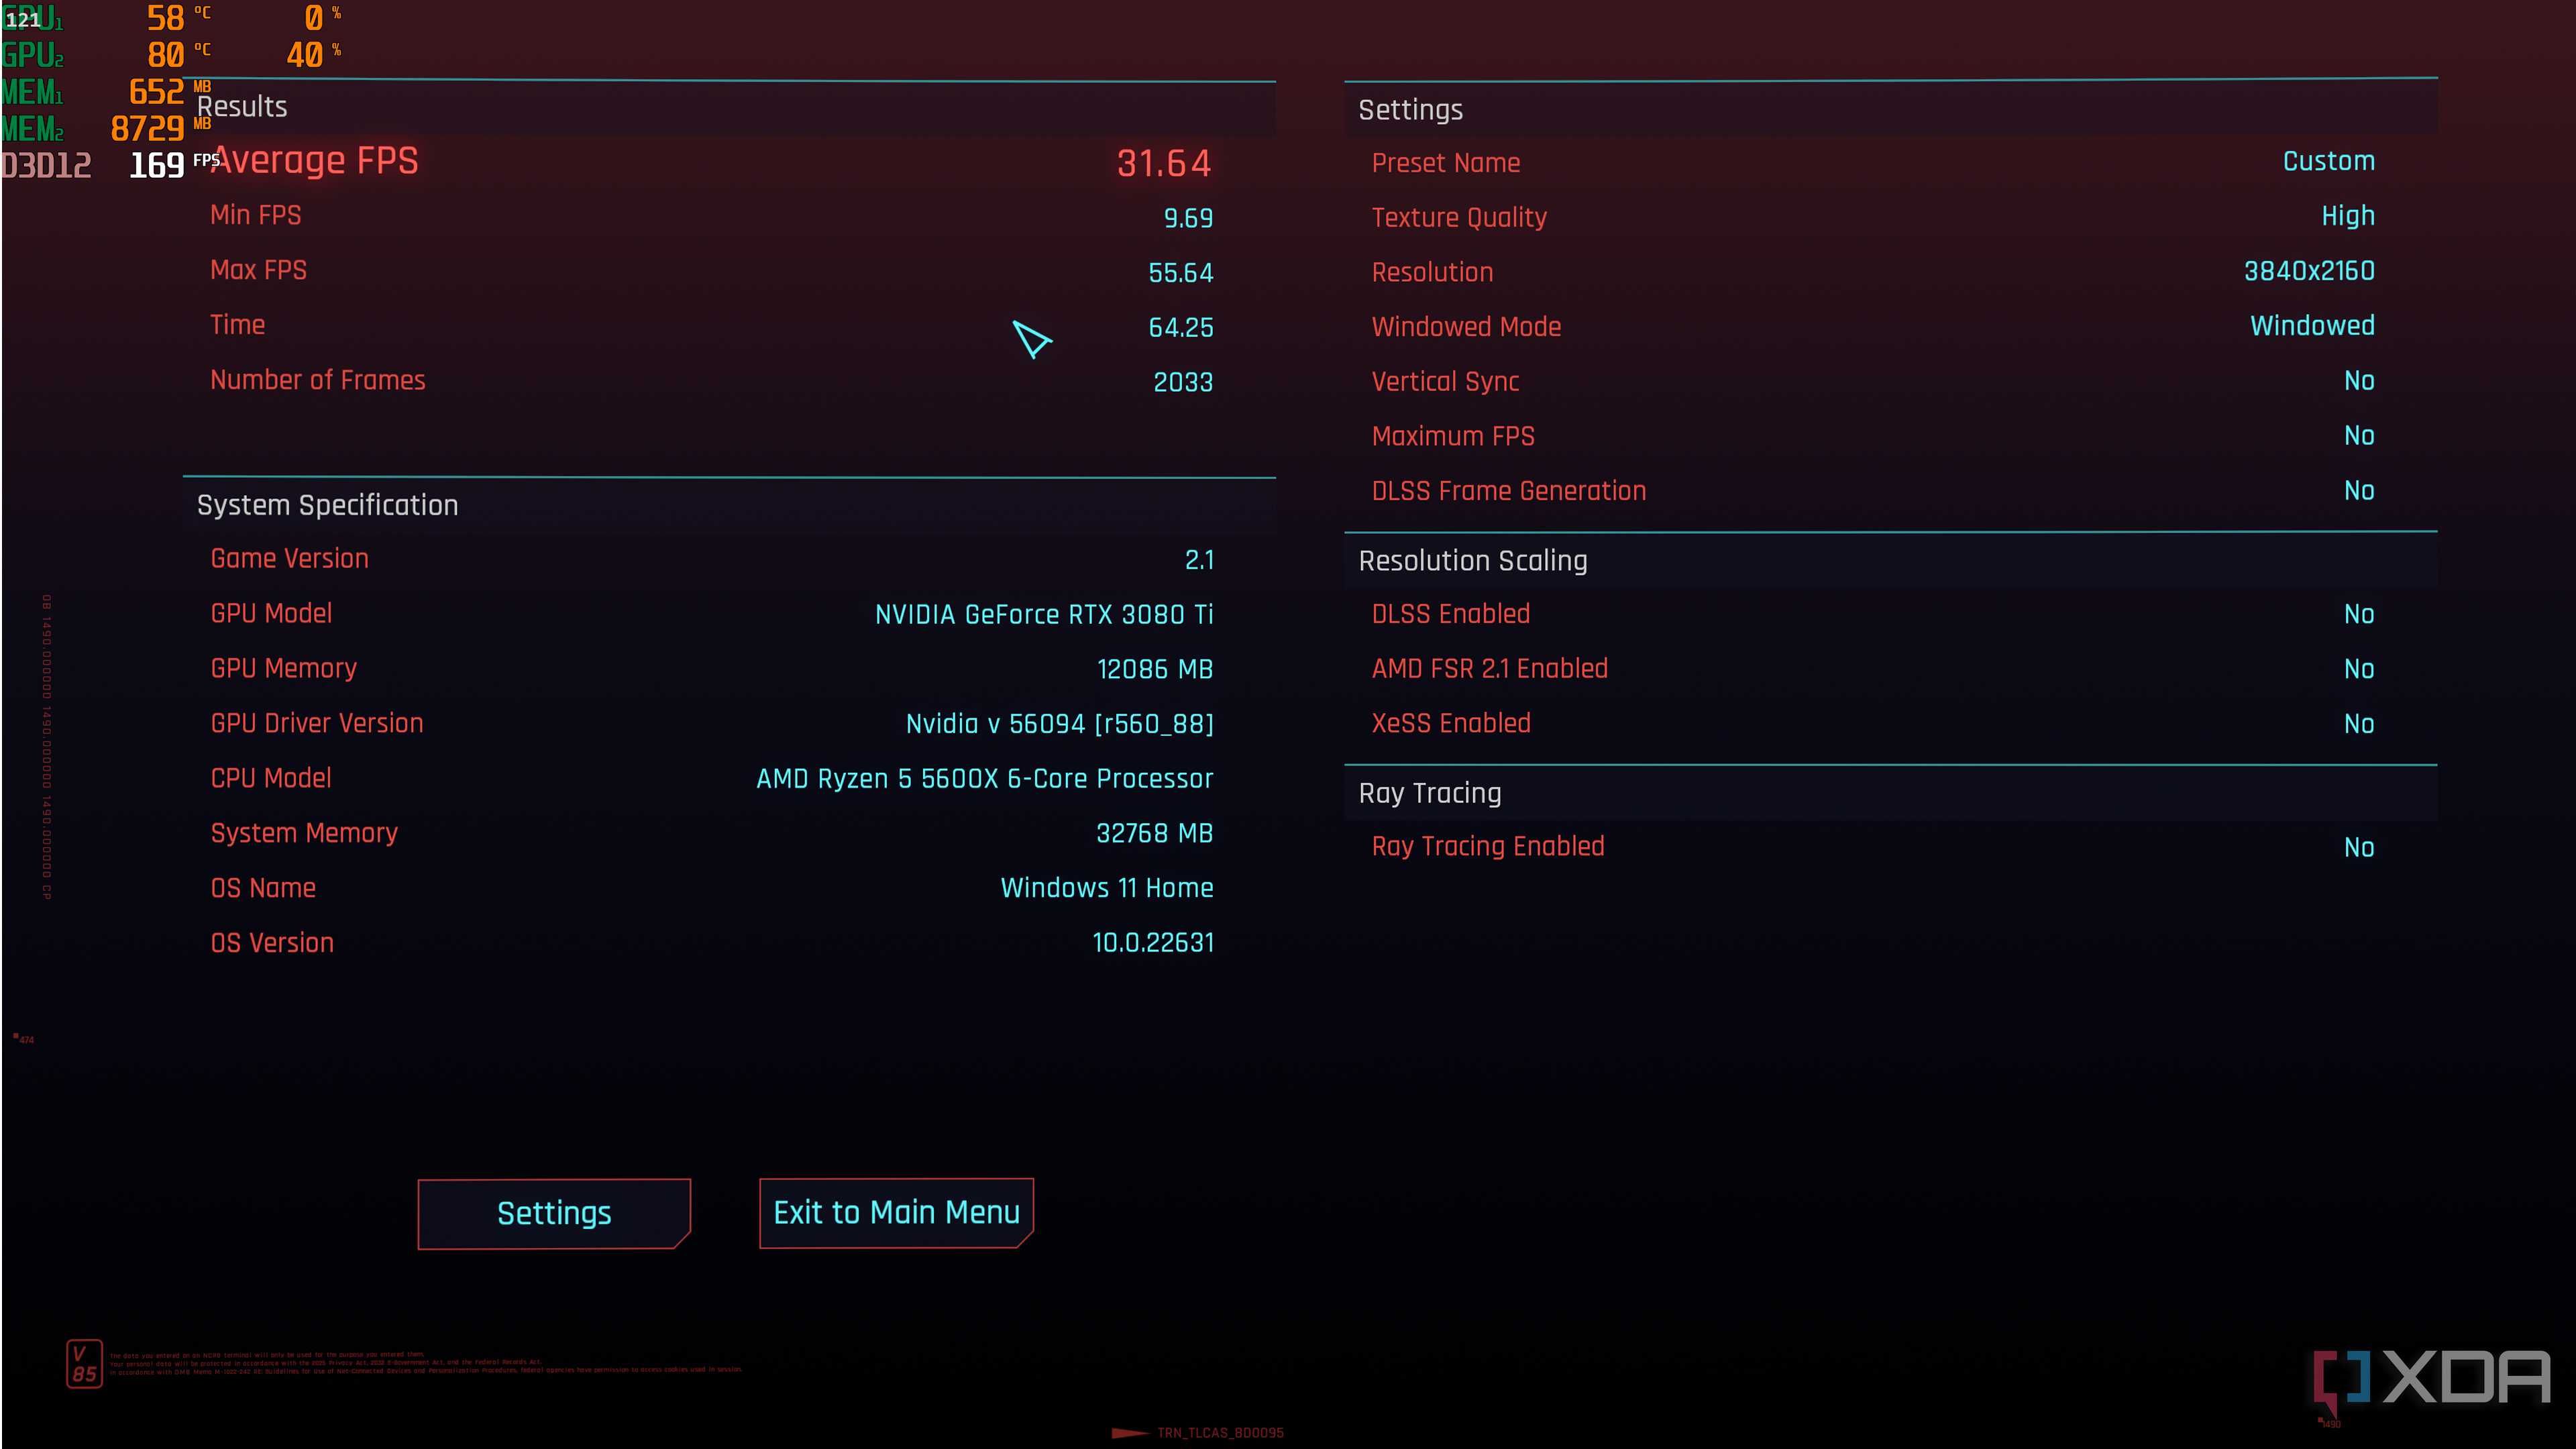Click the V 85 badge icon
Screen dimensions: 2576x1449
pyautogui.click(x=84, y=1365)
